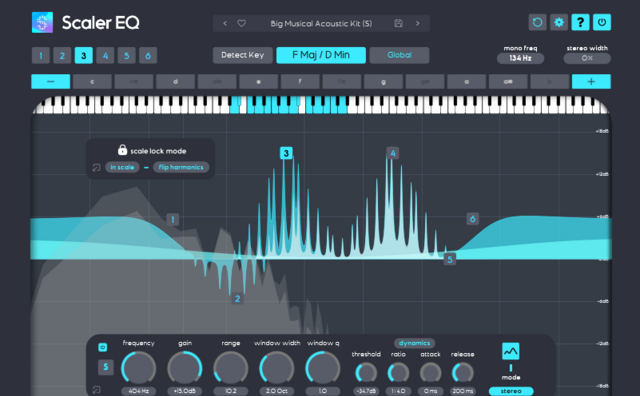This screenshot has height=396, width=640.
Task: Select band tab 4
Action: click(x=105, y=56)
